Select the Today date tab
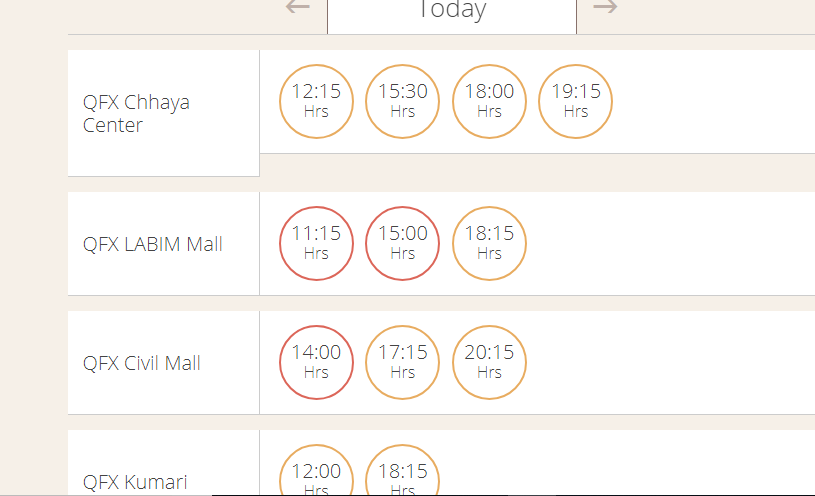815x496 pixels. [452, 16]
